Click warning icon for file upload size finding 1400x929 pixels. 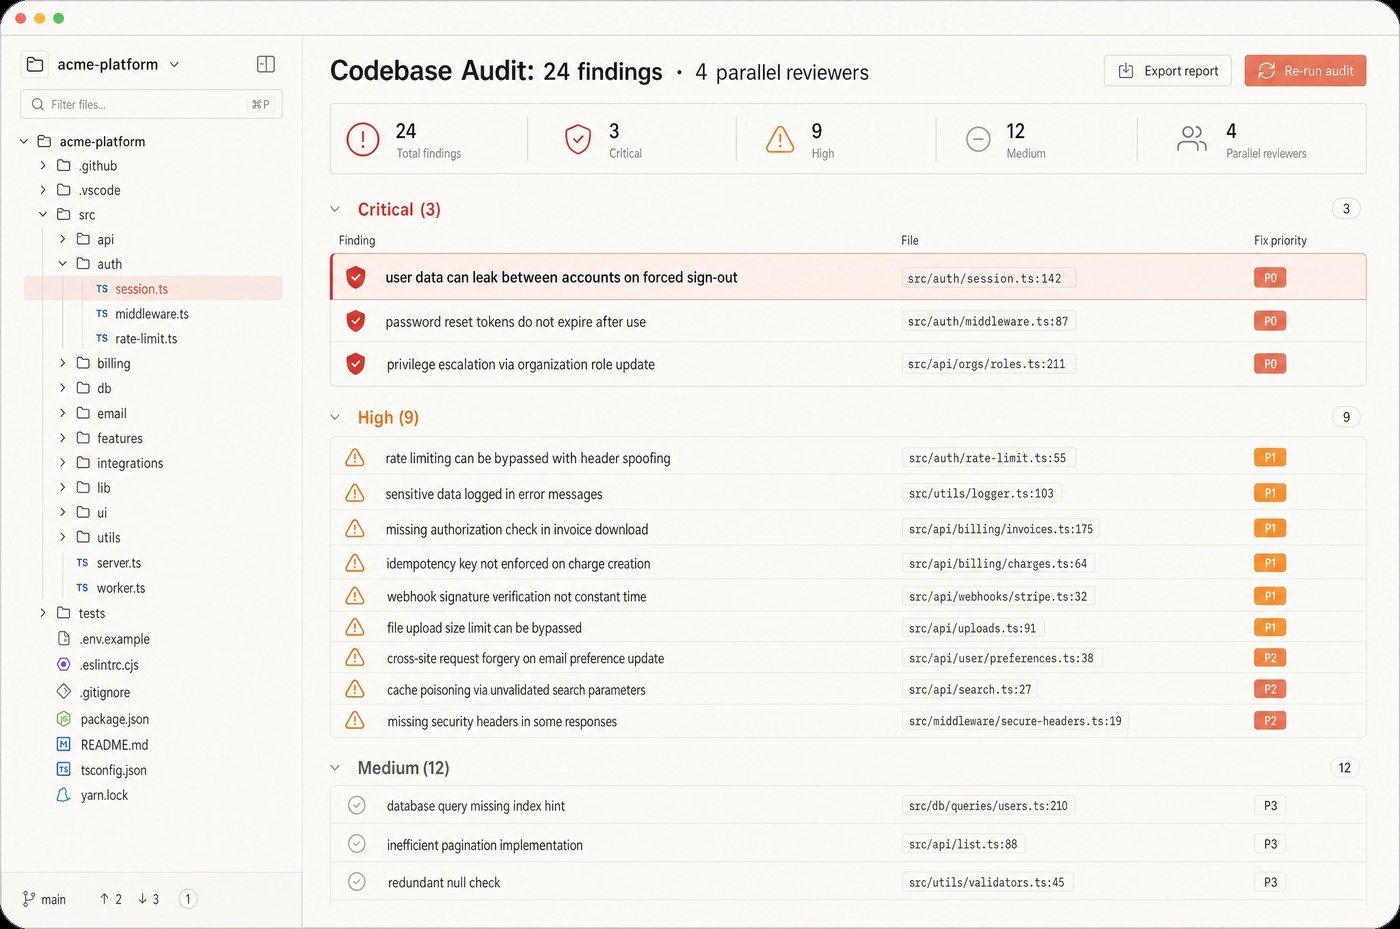click(354, 627)
